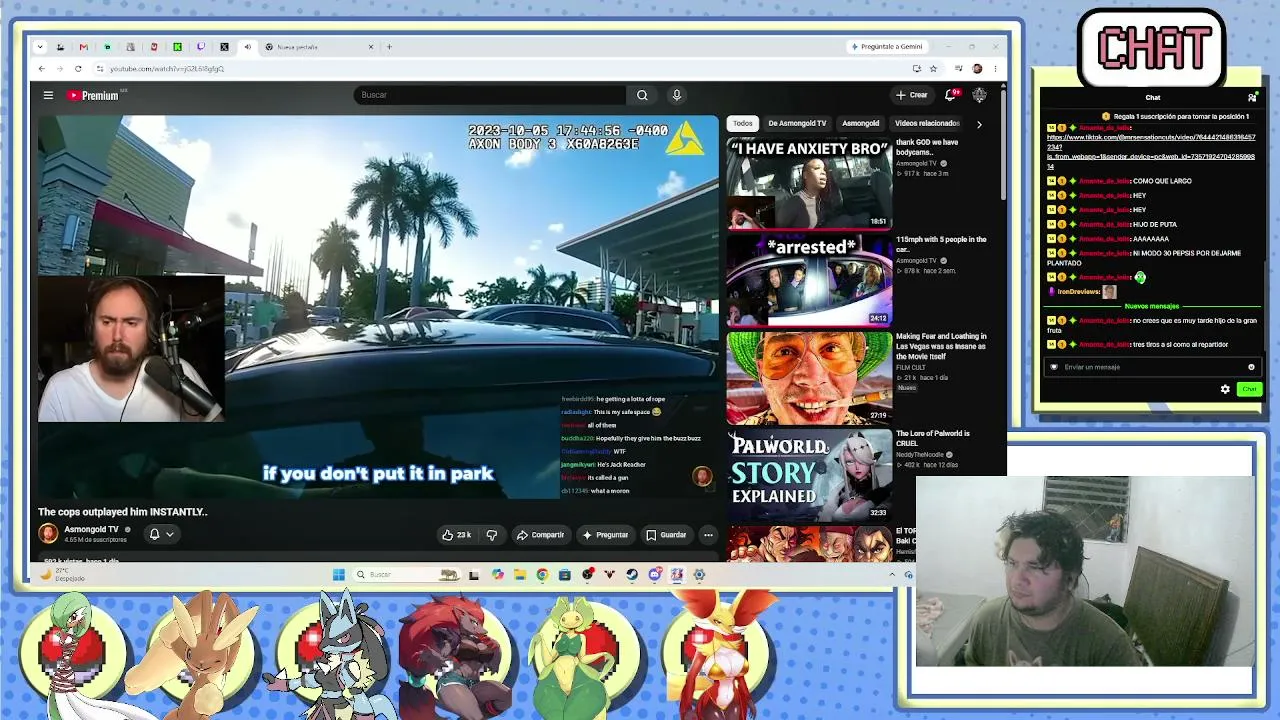Click "Nuevos mensajes" divider label in chat

[1152, 306]
